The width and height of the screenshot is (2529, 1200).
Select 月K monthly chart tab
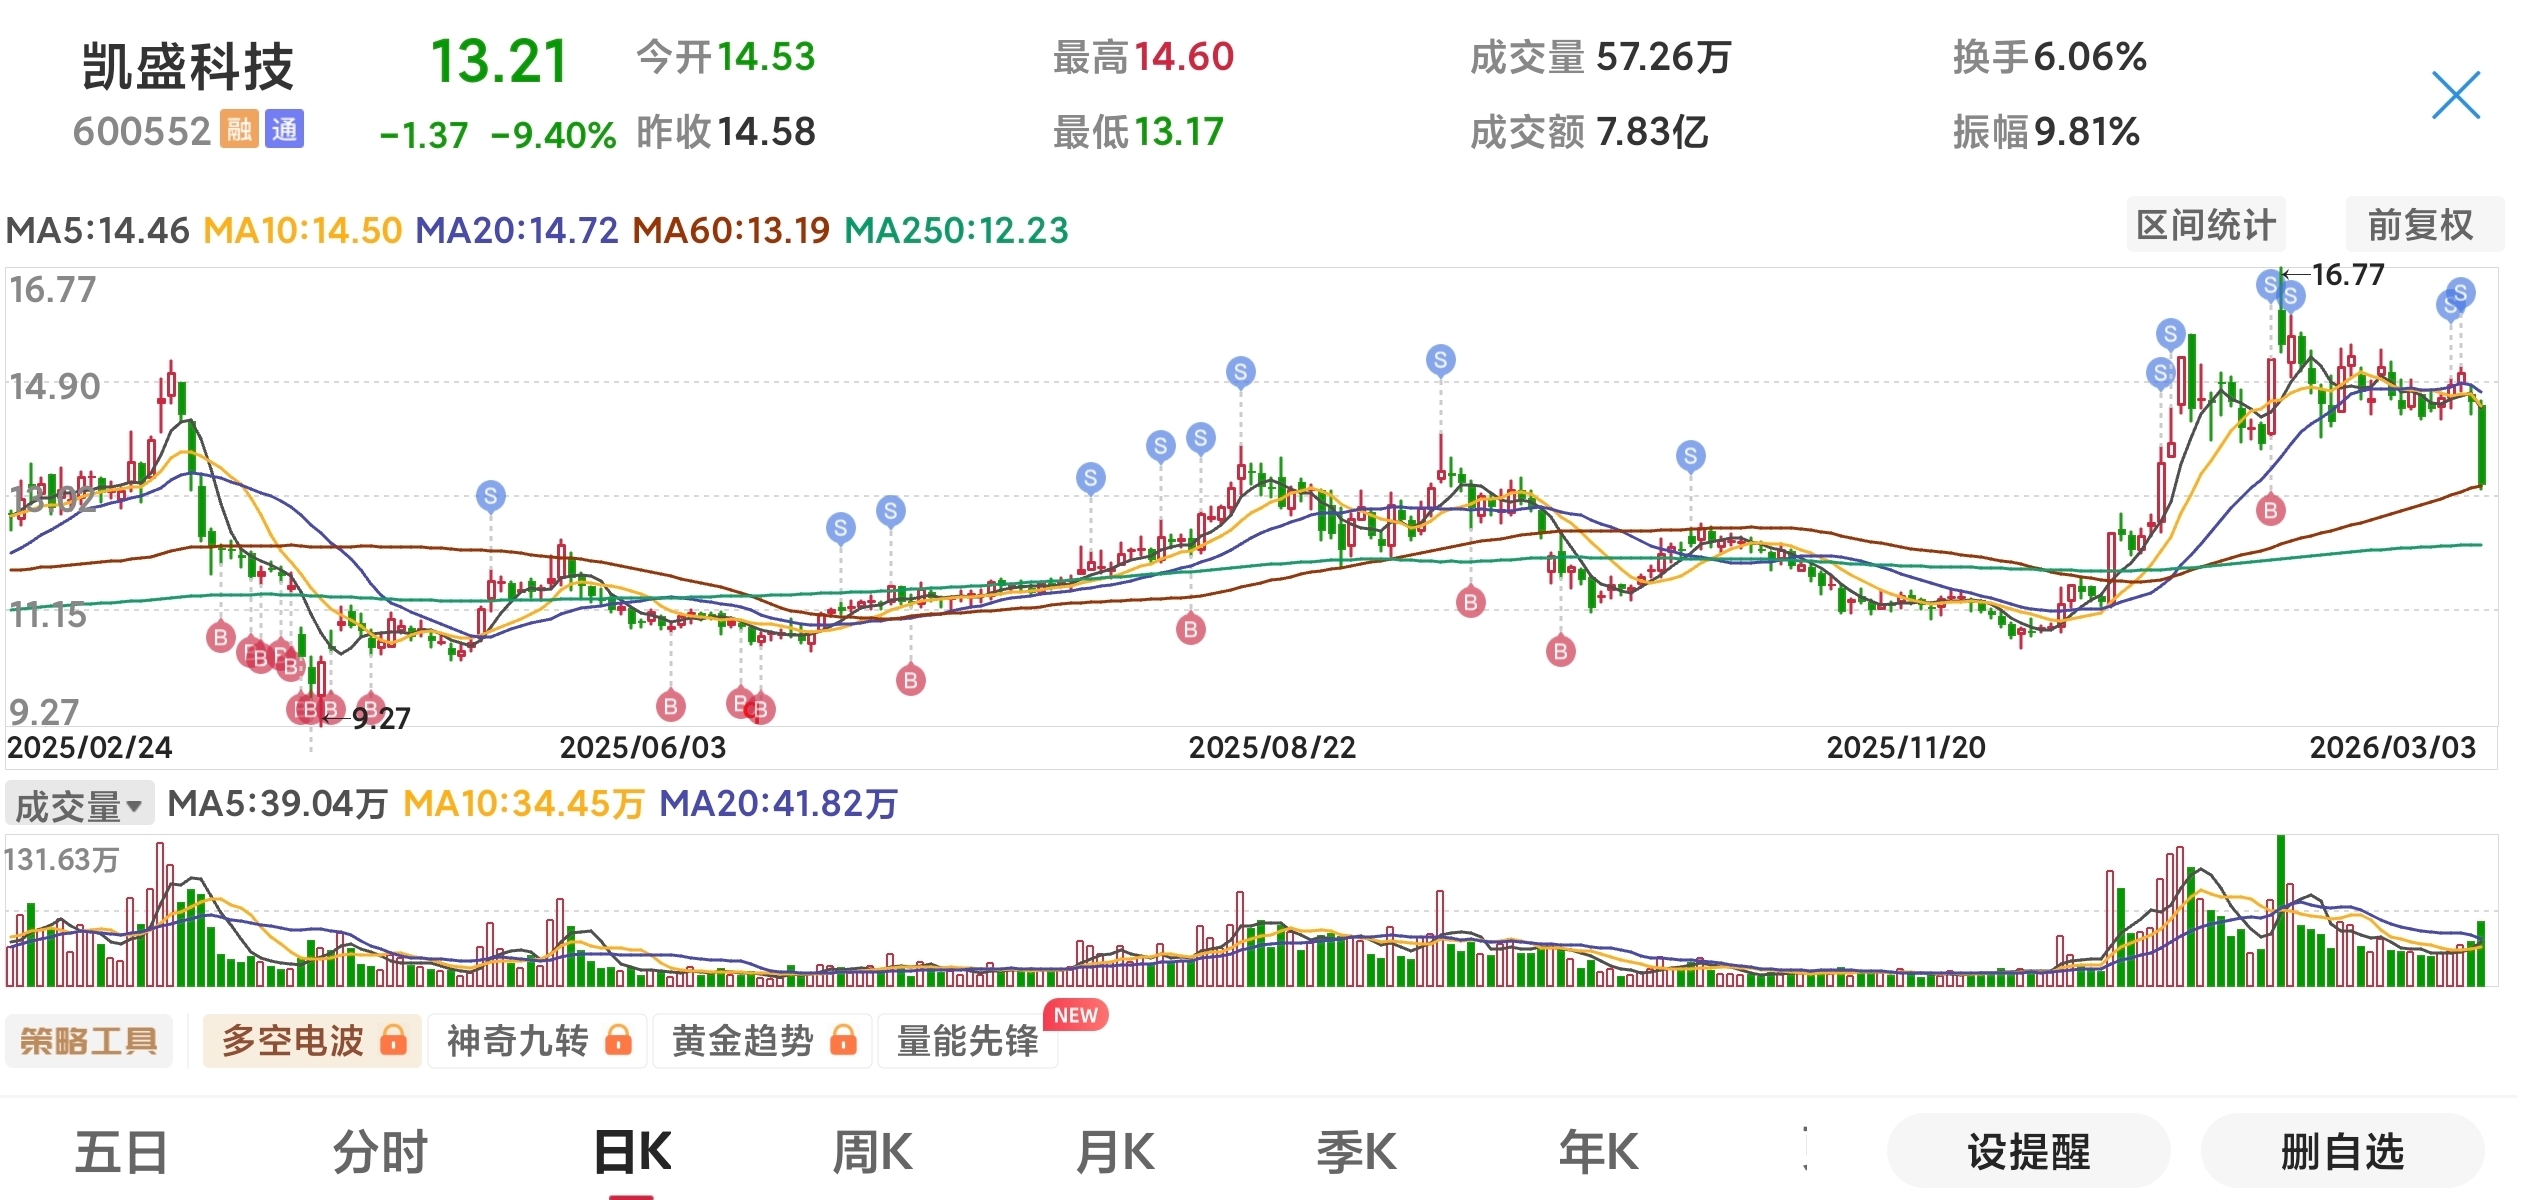click(1115, 1152)
